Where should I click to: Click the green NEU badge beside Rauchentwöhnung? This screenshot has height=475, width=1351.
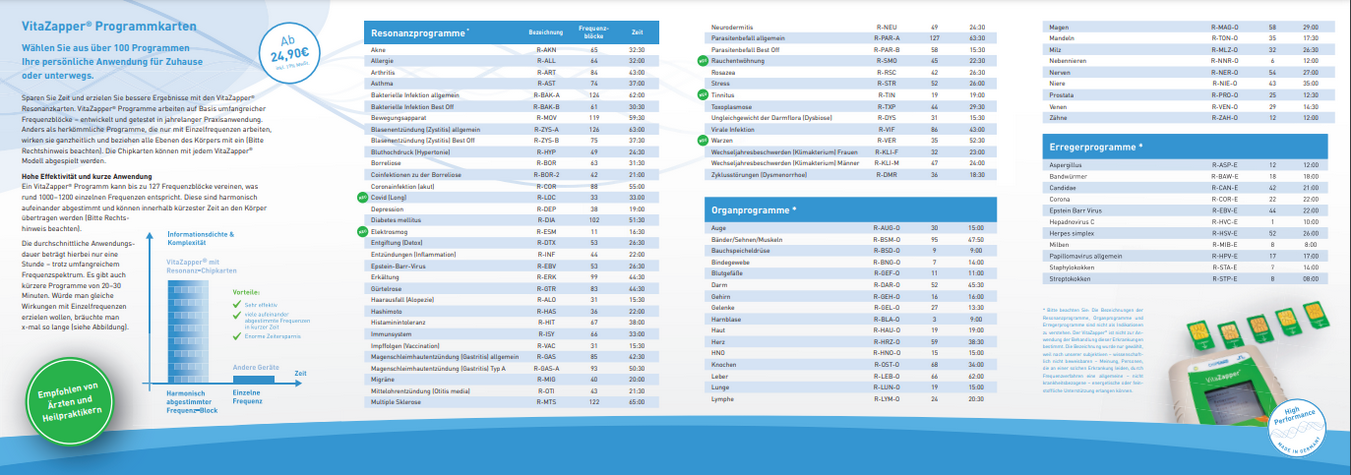[703, 60]
